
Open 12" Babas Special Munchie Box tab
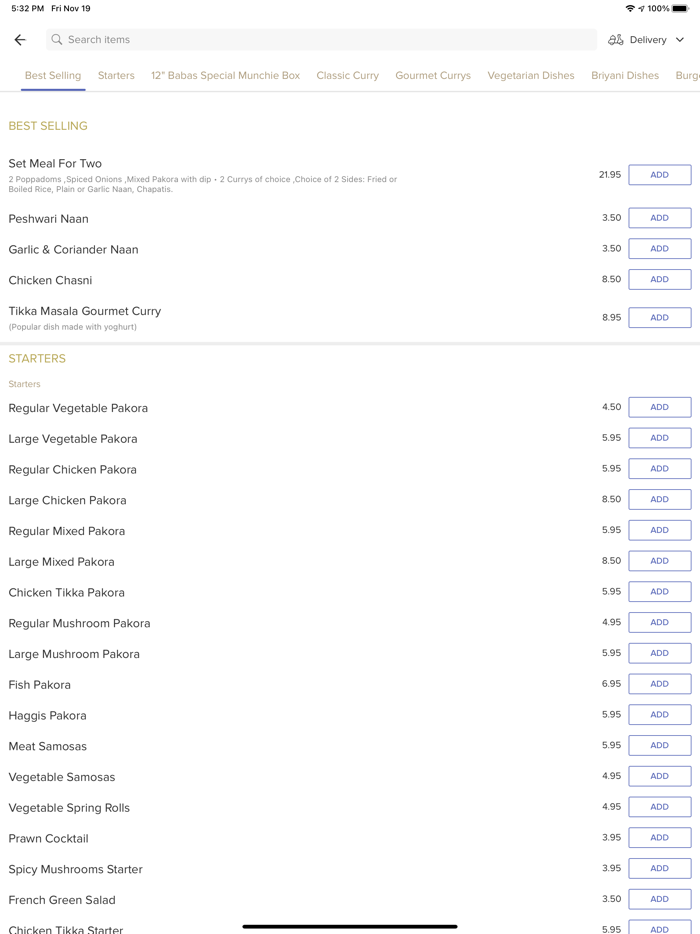[225, 75]
